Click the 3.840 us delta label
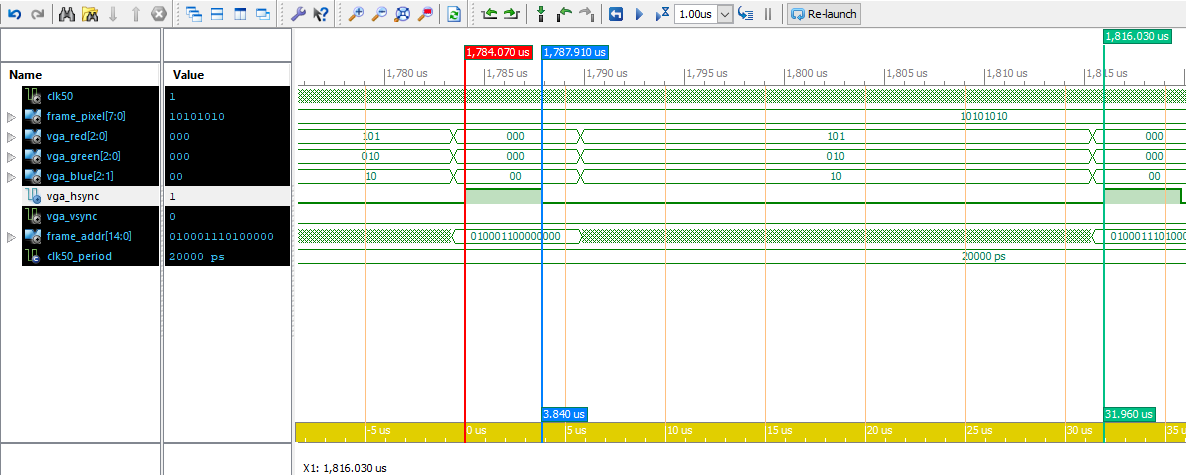This screenshot has width=1186, height=475. [x=564, y=414]
